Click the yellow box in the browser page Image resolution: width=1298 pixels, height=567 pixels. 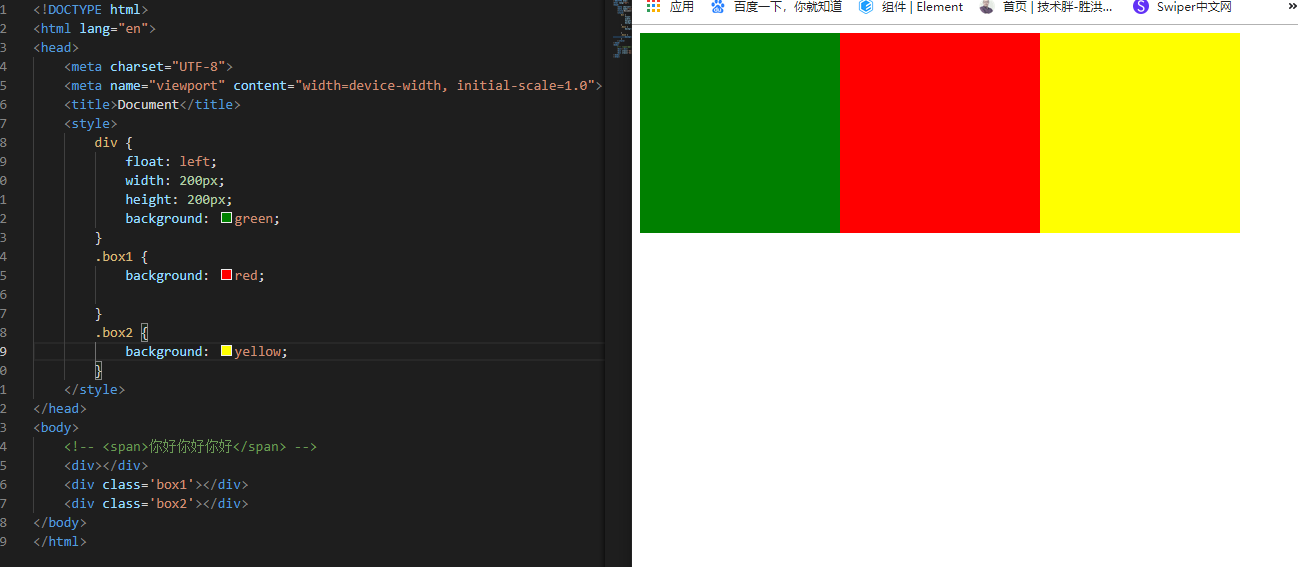pos(1139,133)
